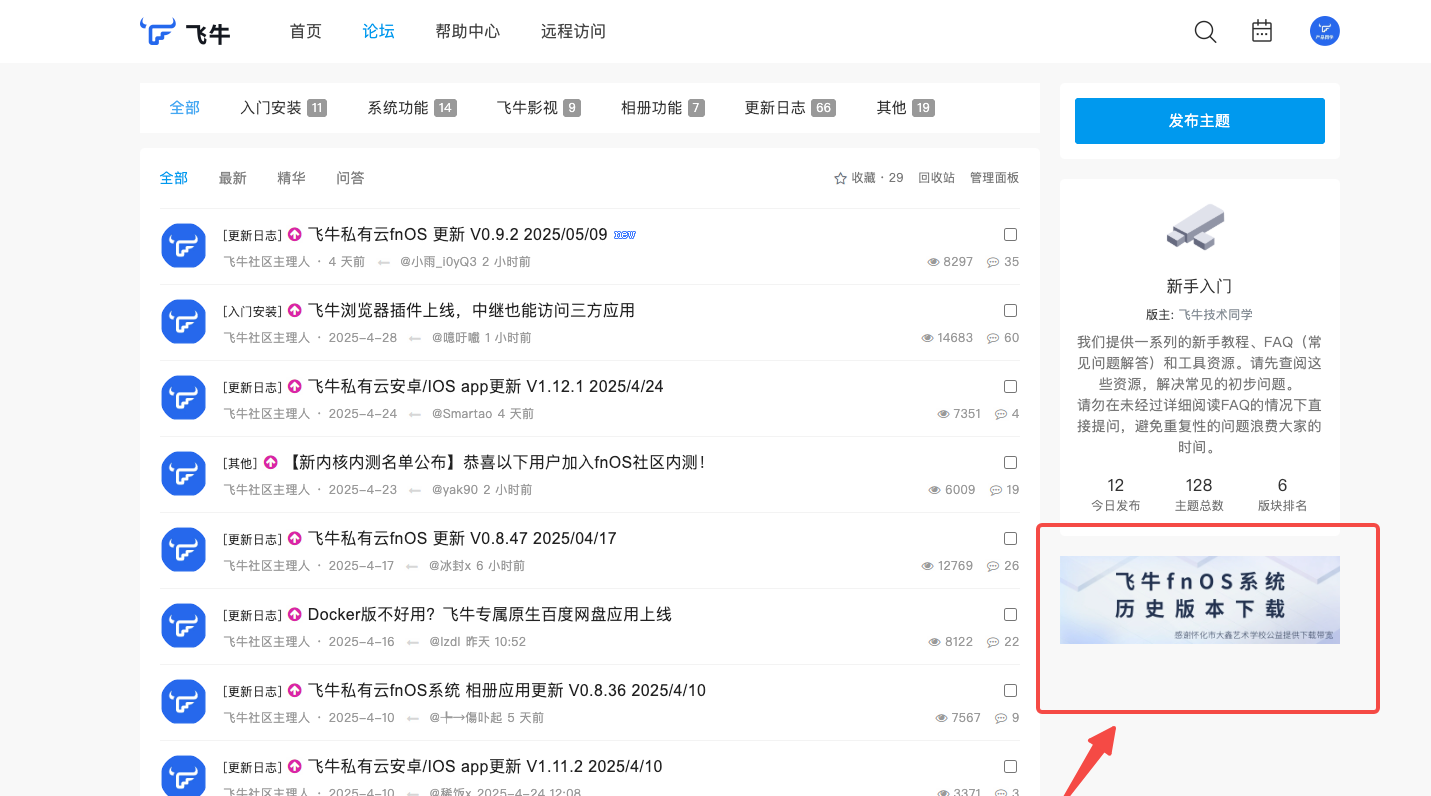The width and height of the screenshot is (1431, 796).
Task: Select the 全部 category tab at top
Action: click(185, 108)
